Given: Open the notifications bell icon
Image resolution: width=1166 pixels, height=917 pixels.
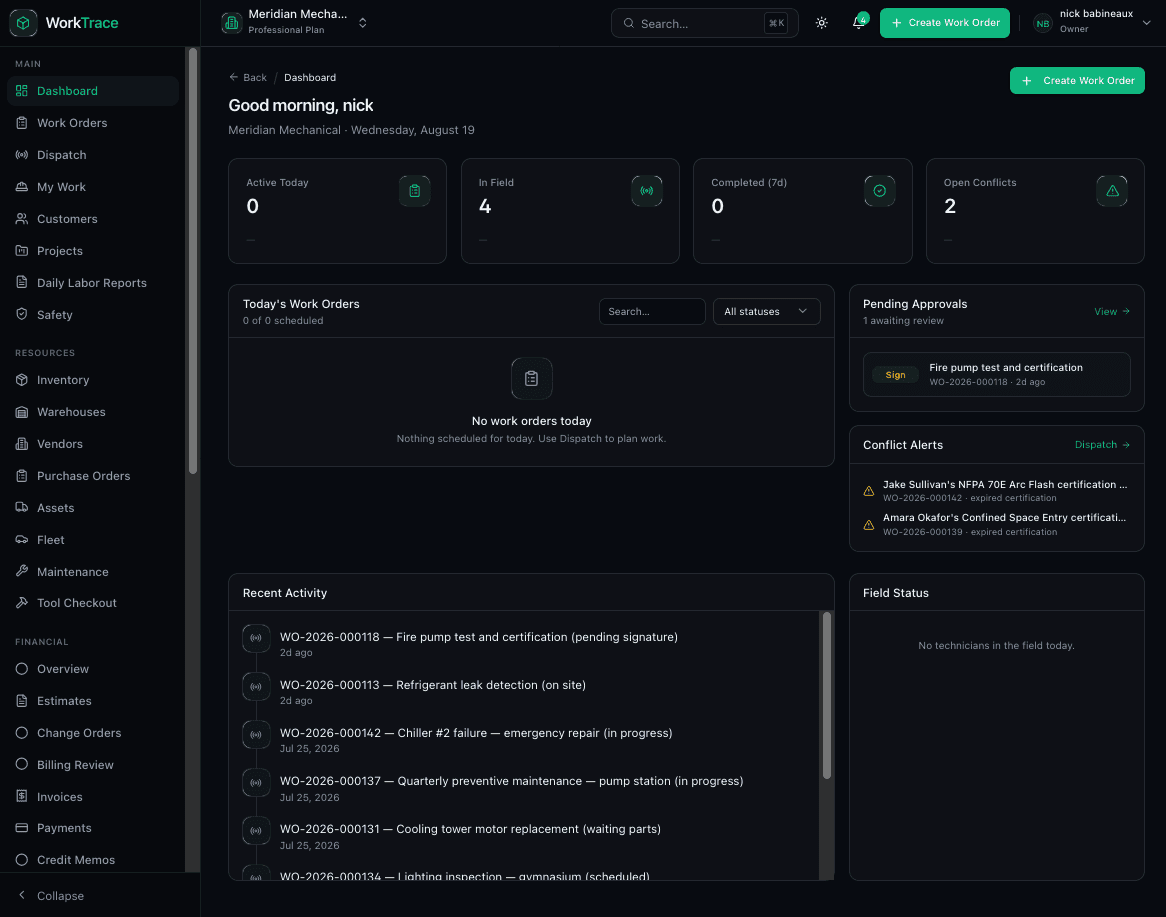Looking at the screenshot, I should click(858, 23).
